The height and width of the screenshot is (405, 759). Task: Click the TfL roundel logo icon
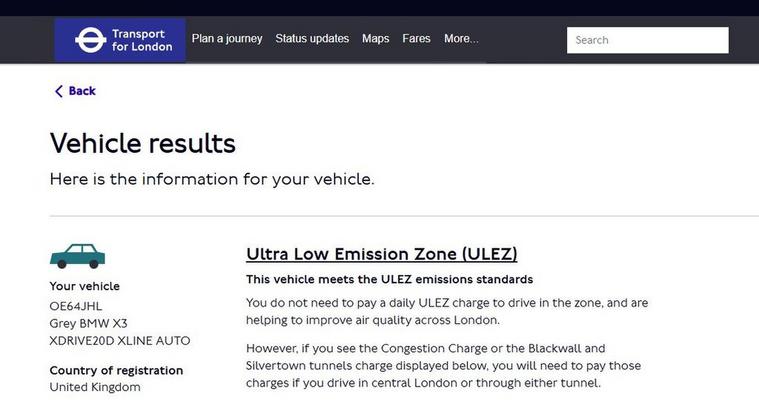pyautogui.click(x=91, y=40)
